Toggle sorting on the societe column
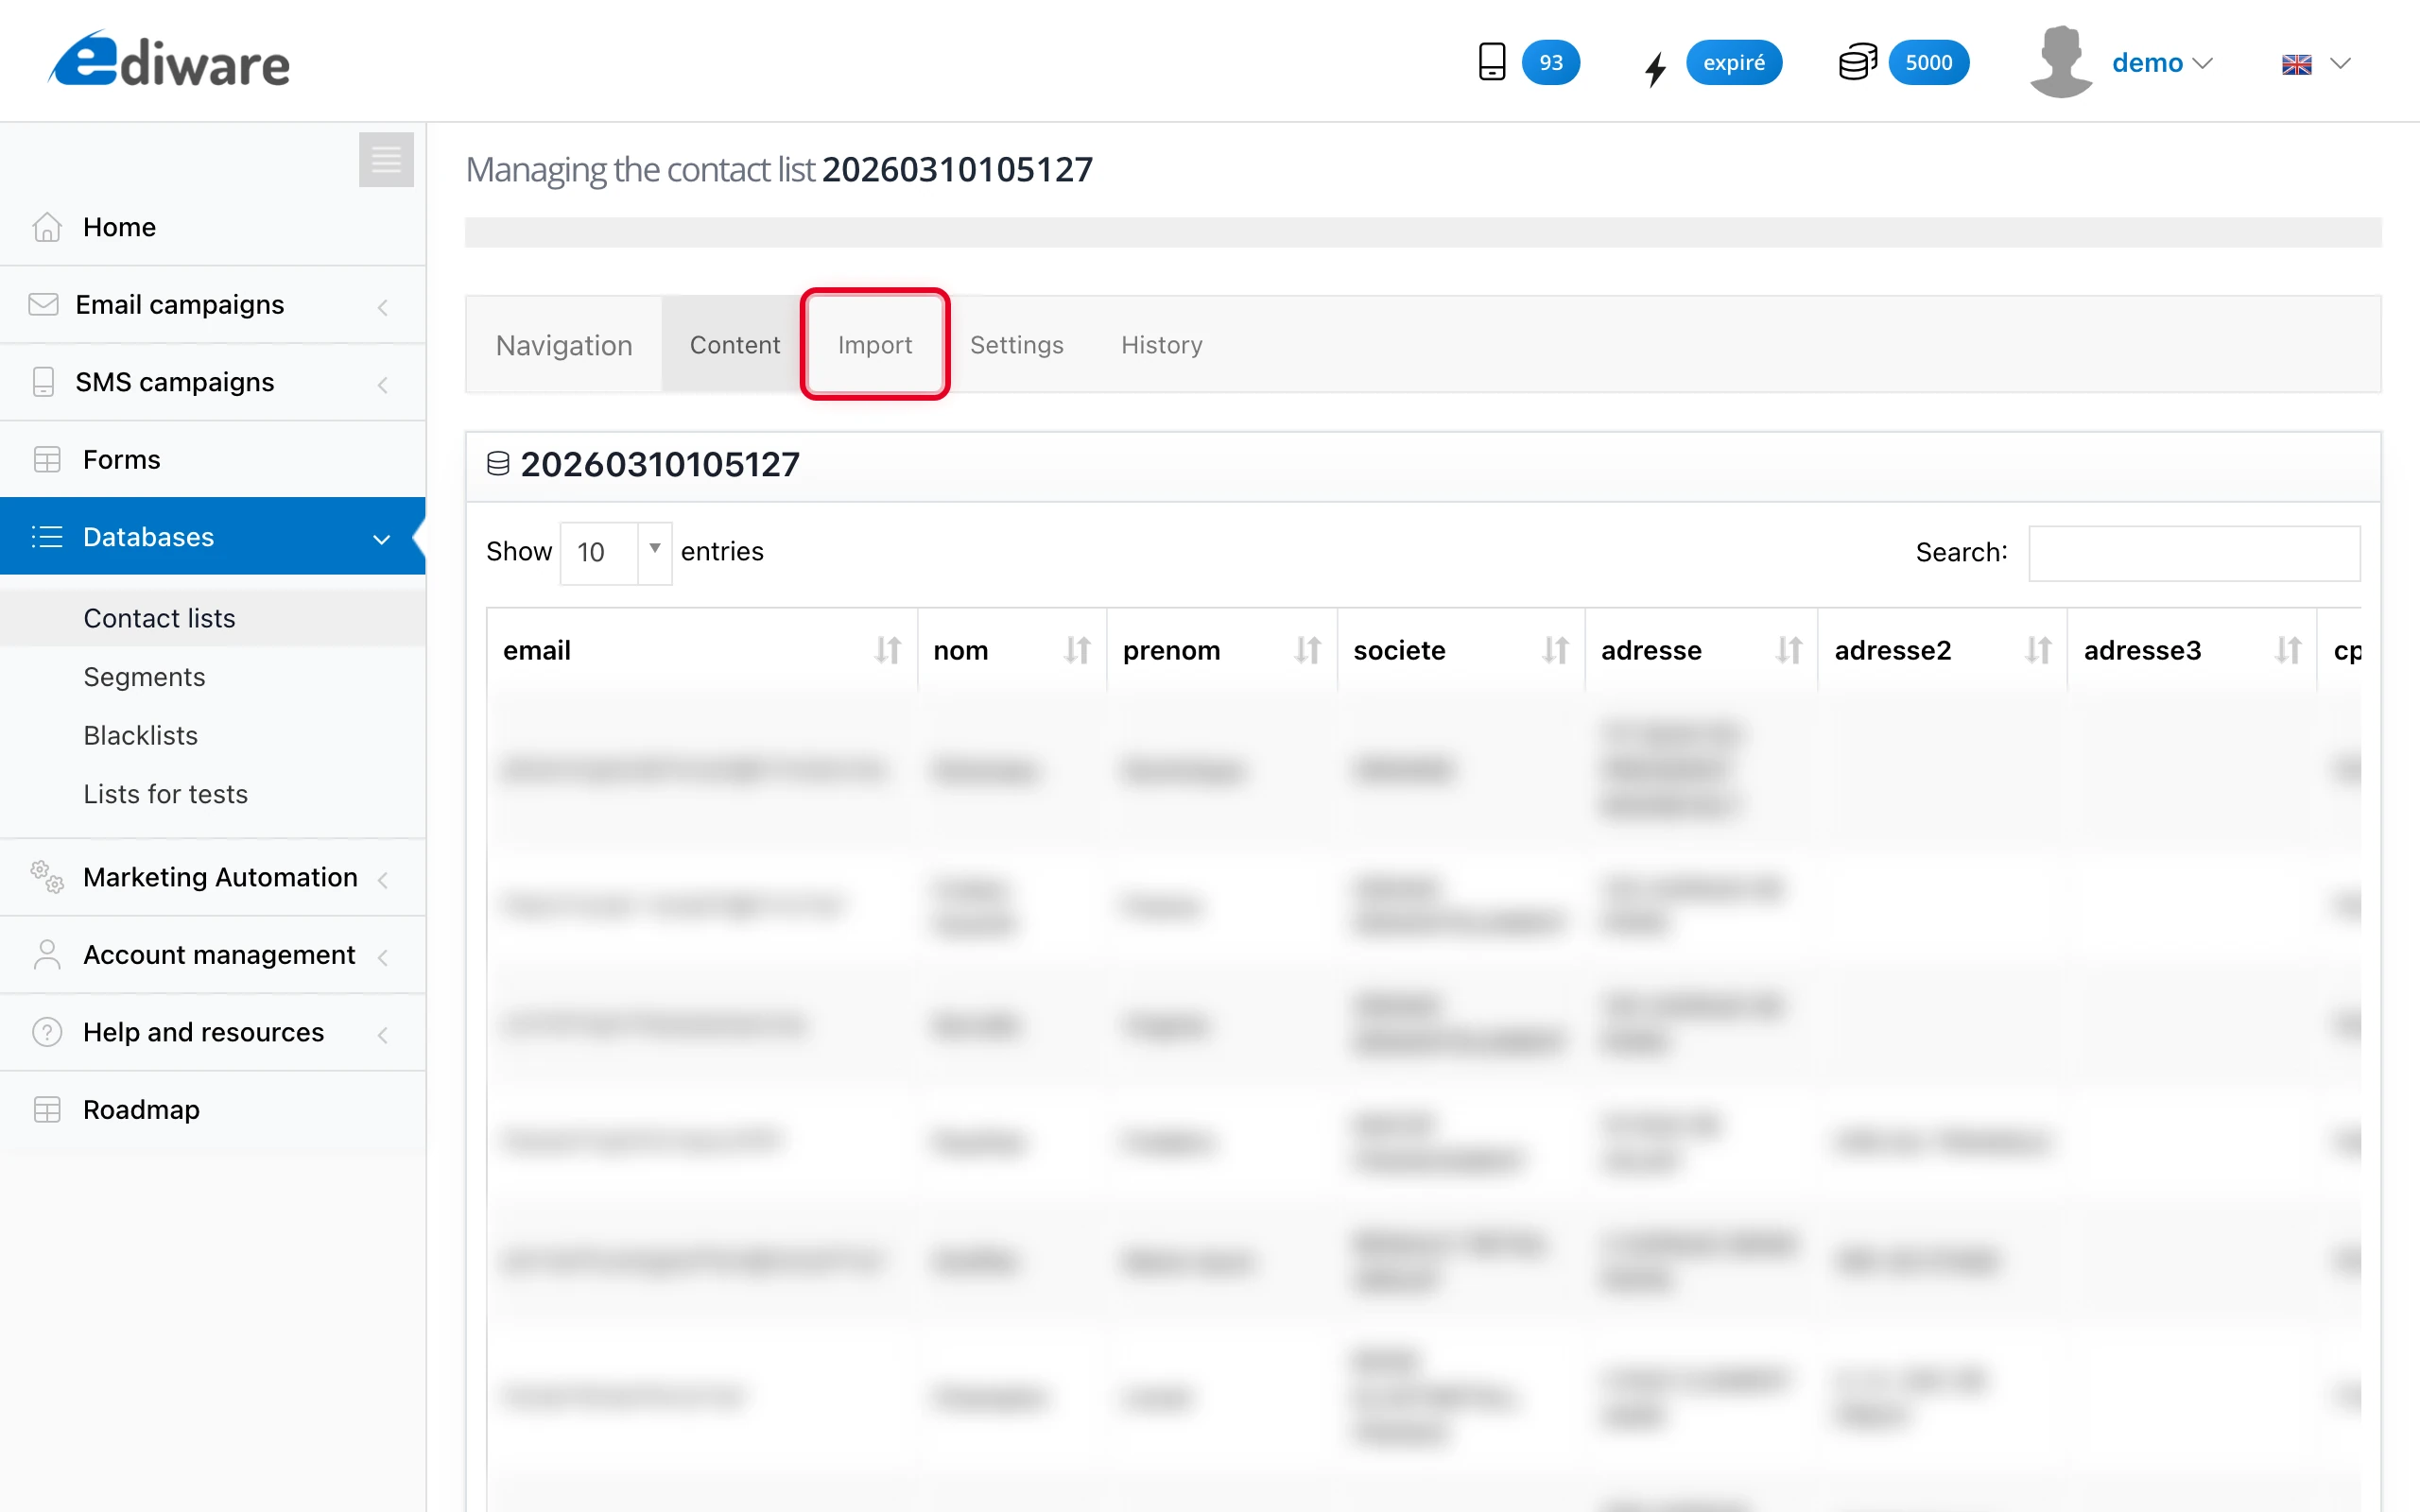 coord(1554,650)
